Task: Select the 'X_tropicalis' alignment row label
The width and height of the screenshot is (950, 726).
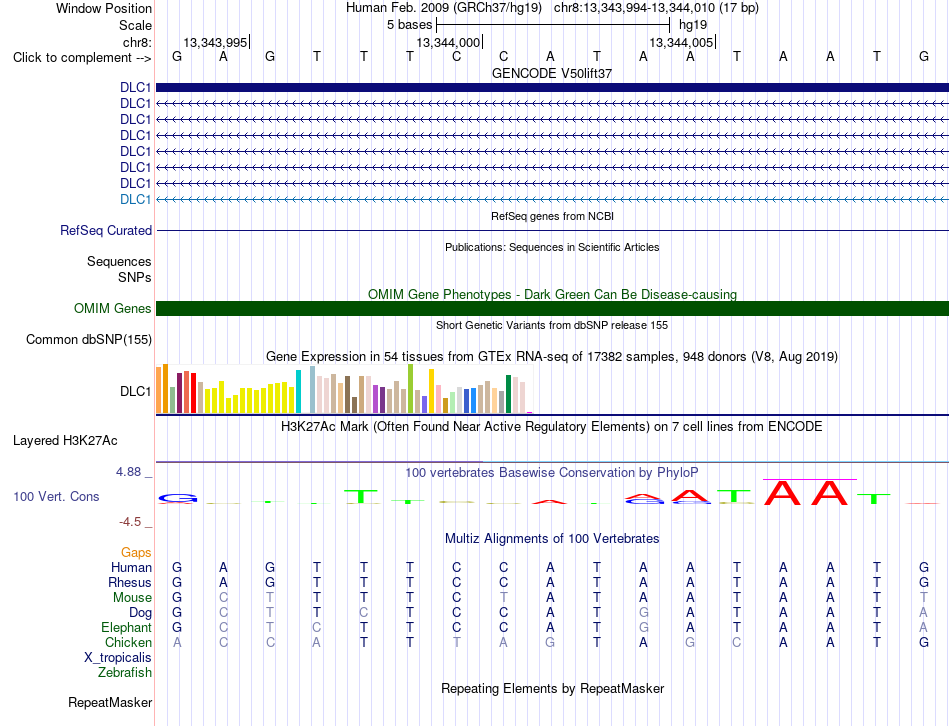Action: point(118,658)
